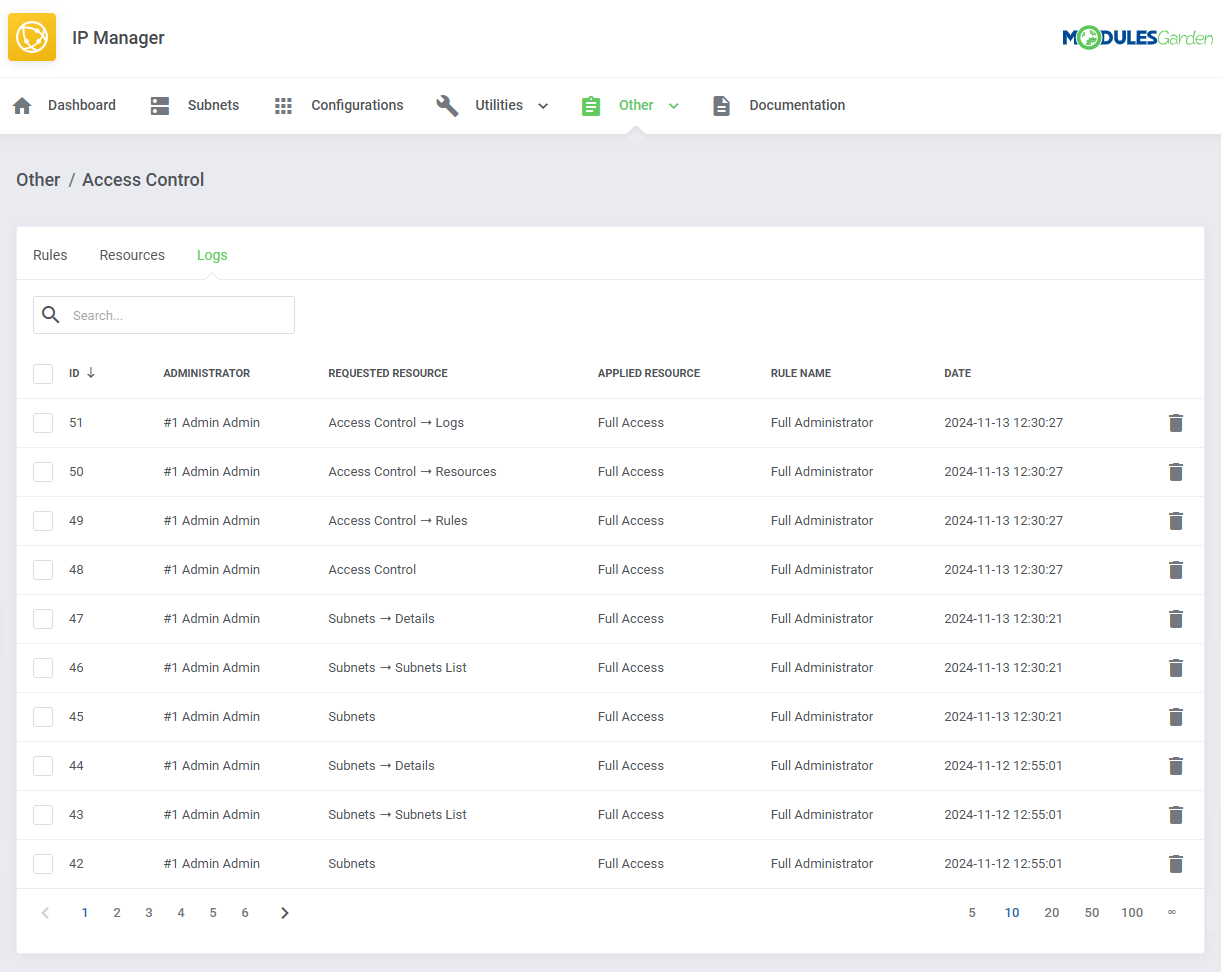Viewport: 1221px width, 972px height.
Task: Show 10 entries per page
Action: click(1012, 913)
